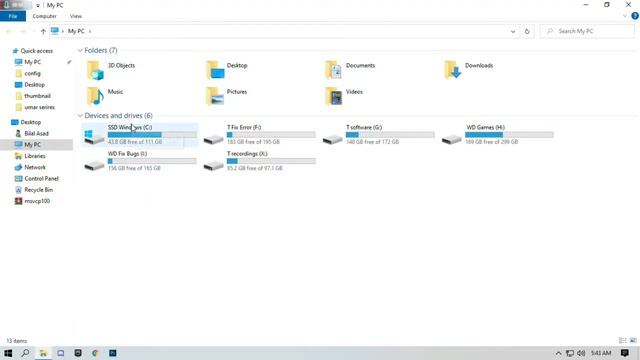The height and width of the screenshot is (360, 640).
Task: Collapse the Devices and drives (6) group
Action: click(x=80, y=116)
